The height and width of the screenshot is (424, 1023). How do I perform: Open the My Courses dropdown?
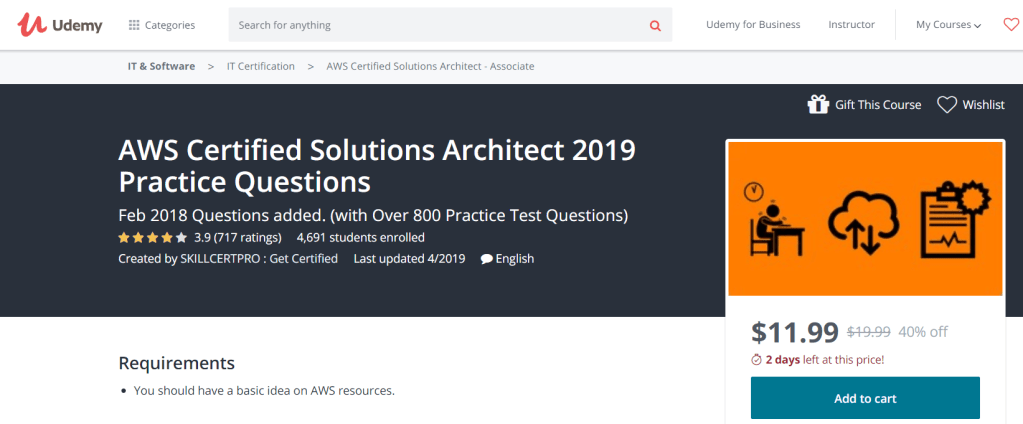(948, 25)
